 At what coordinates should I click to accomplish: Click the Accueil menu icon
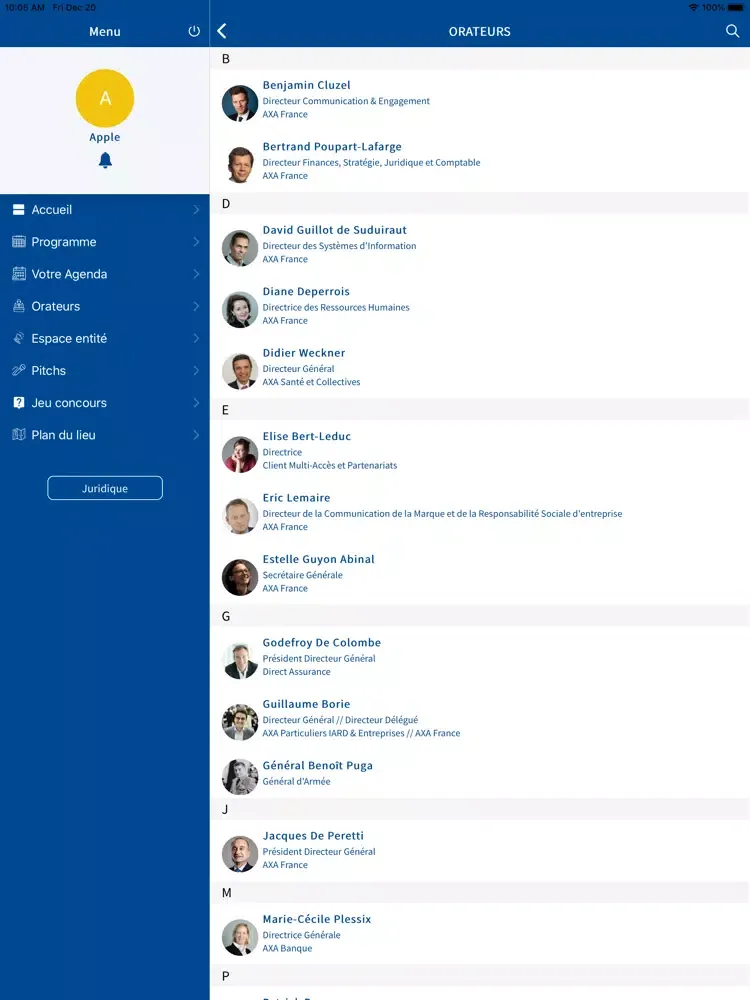[18, 210]
